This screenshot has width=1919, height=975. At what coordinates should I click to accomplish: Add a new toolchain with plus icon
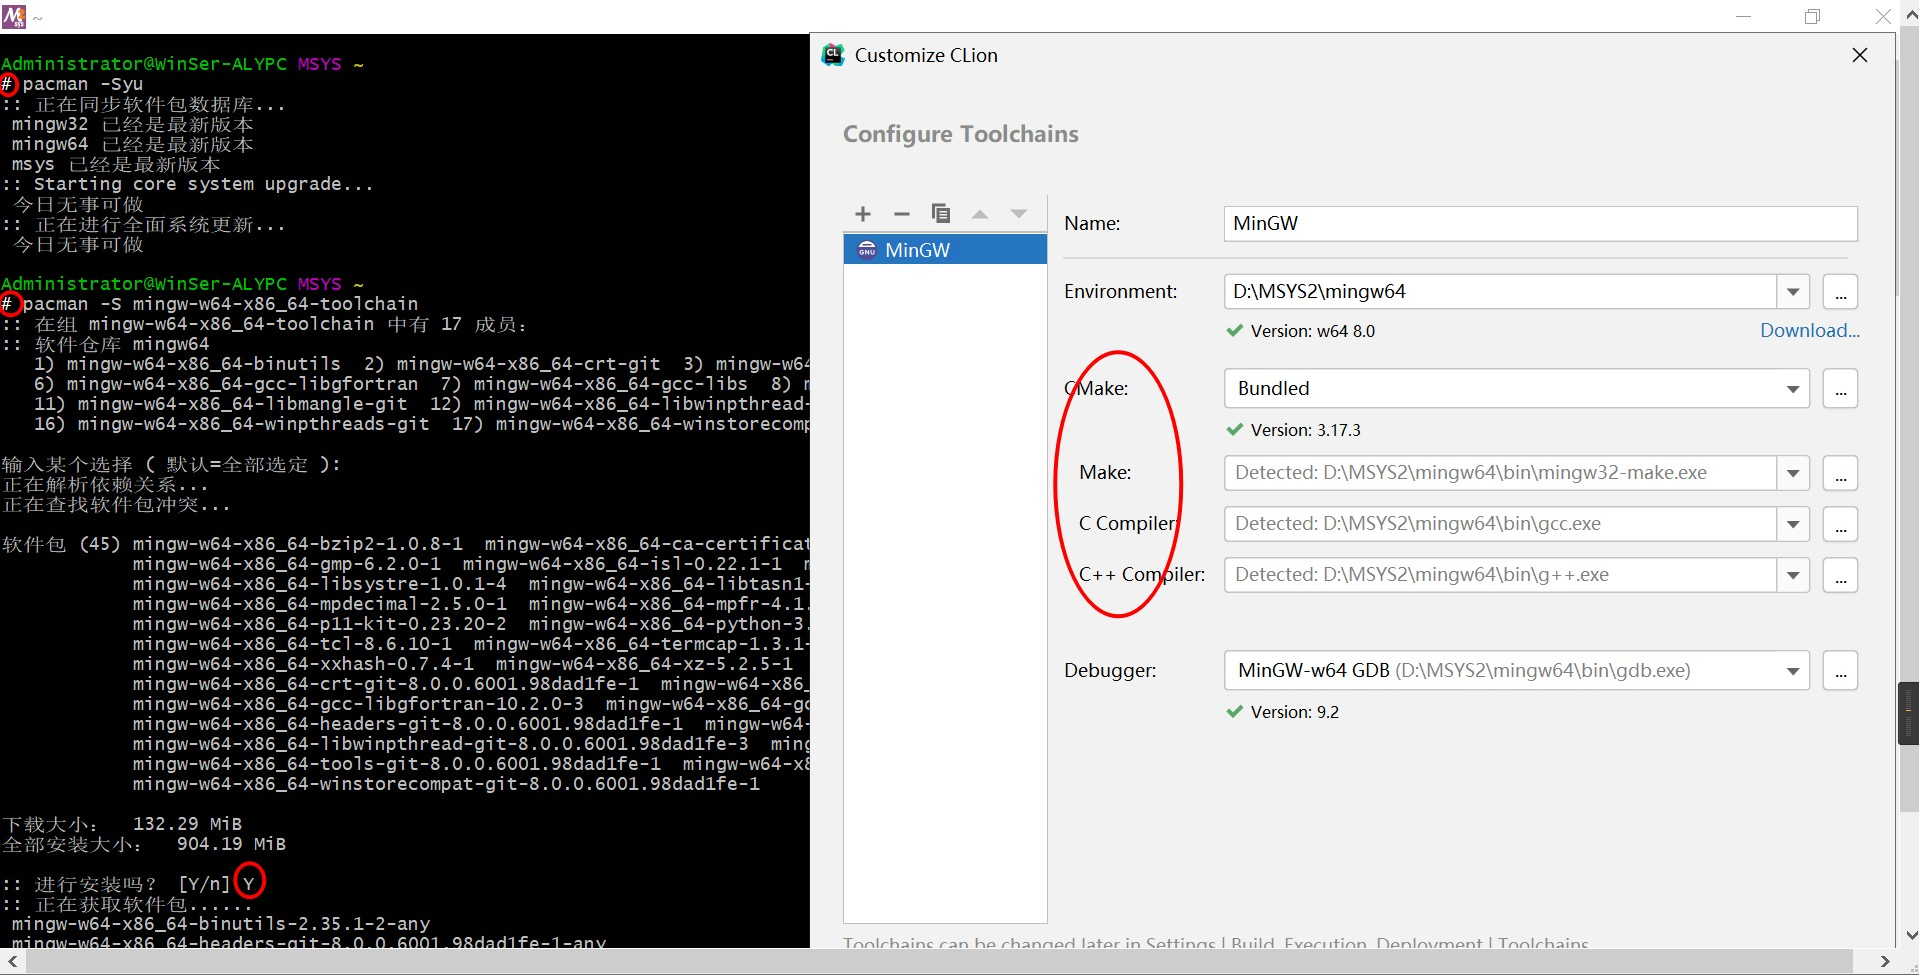(x=863, y=213)
